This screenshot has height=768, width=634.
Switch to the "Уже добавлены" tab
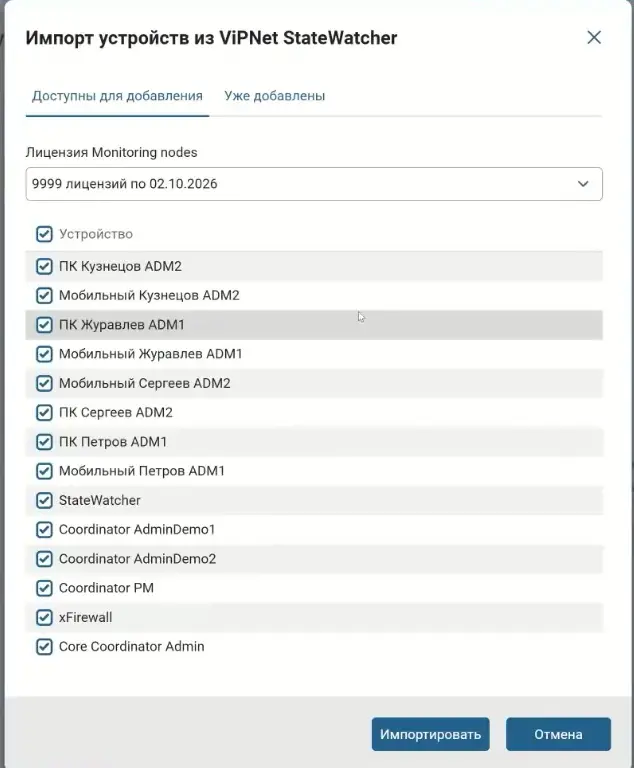pos(274,96)
